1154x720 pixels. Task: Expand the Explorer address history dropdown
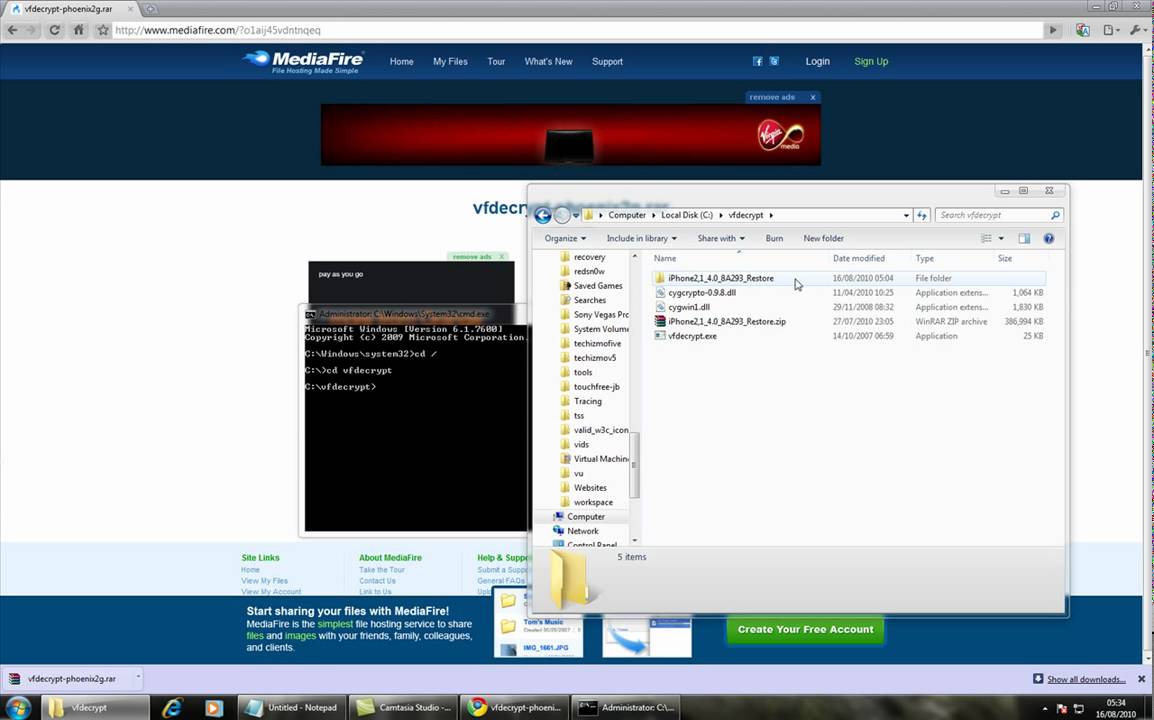tap(906, 215)
